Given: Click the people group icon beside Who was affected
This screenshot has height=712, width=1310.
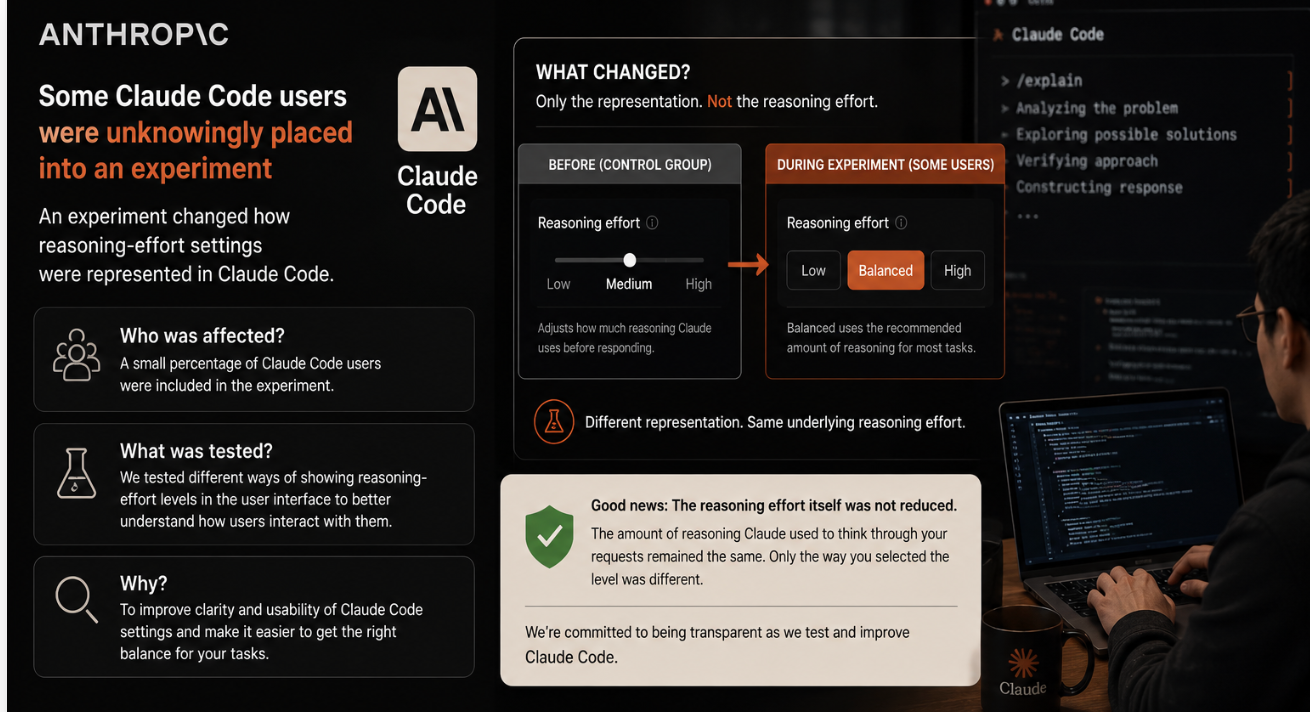Looking at the screenshot, I should (x=77, y=355).
